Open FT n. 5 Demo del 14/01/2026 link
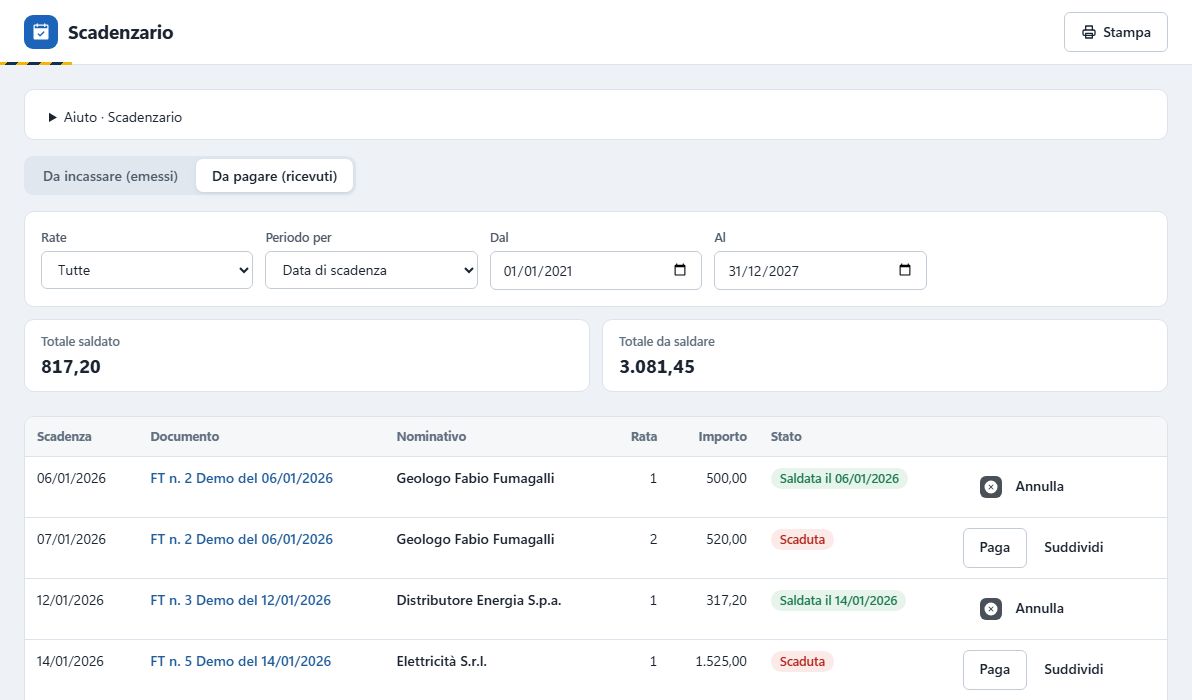This screenshot has width=1192, height=700. (x=240, y=661)
